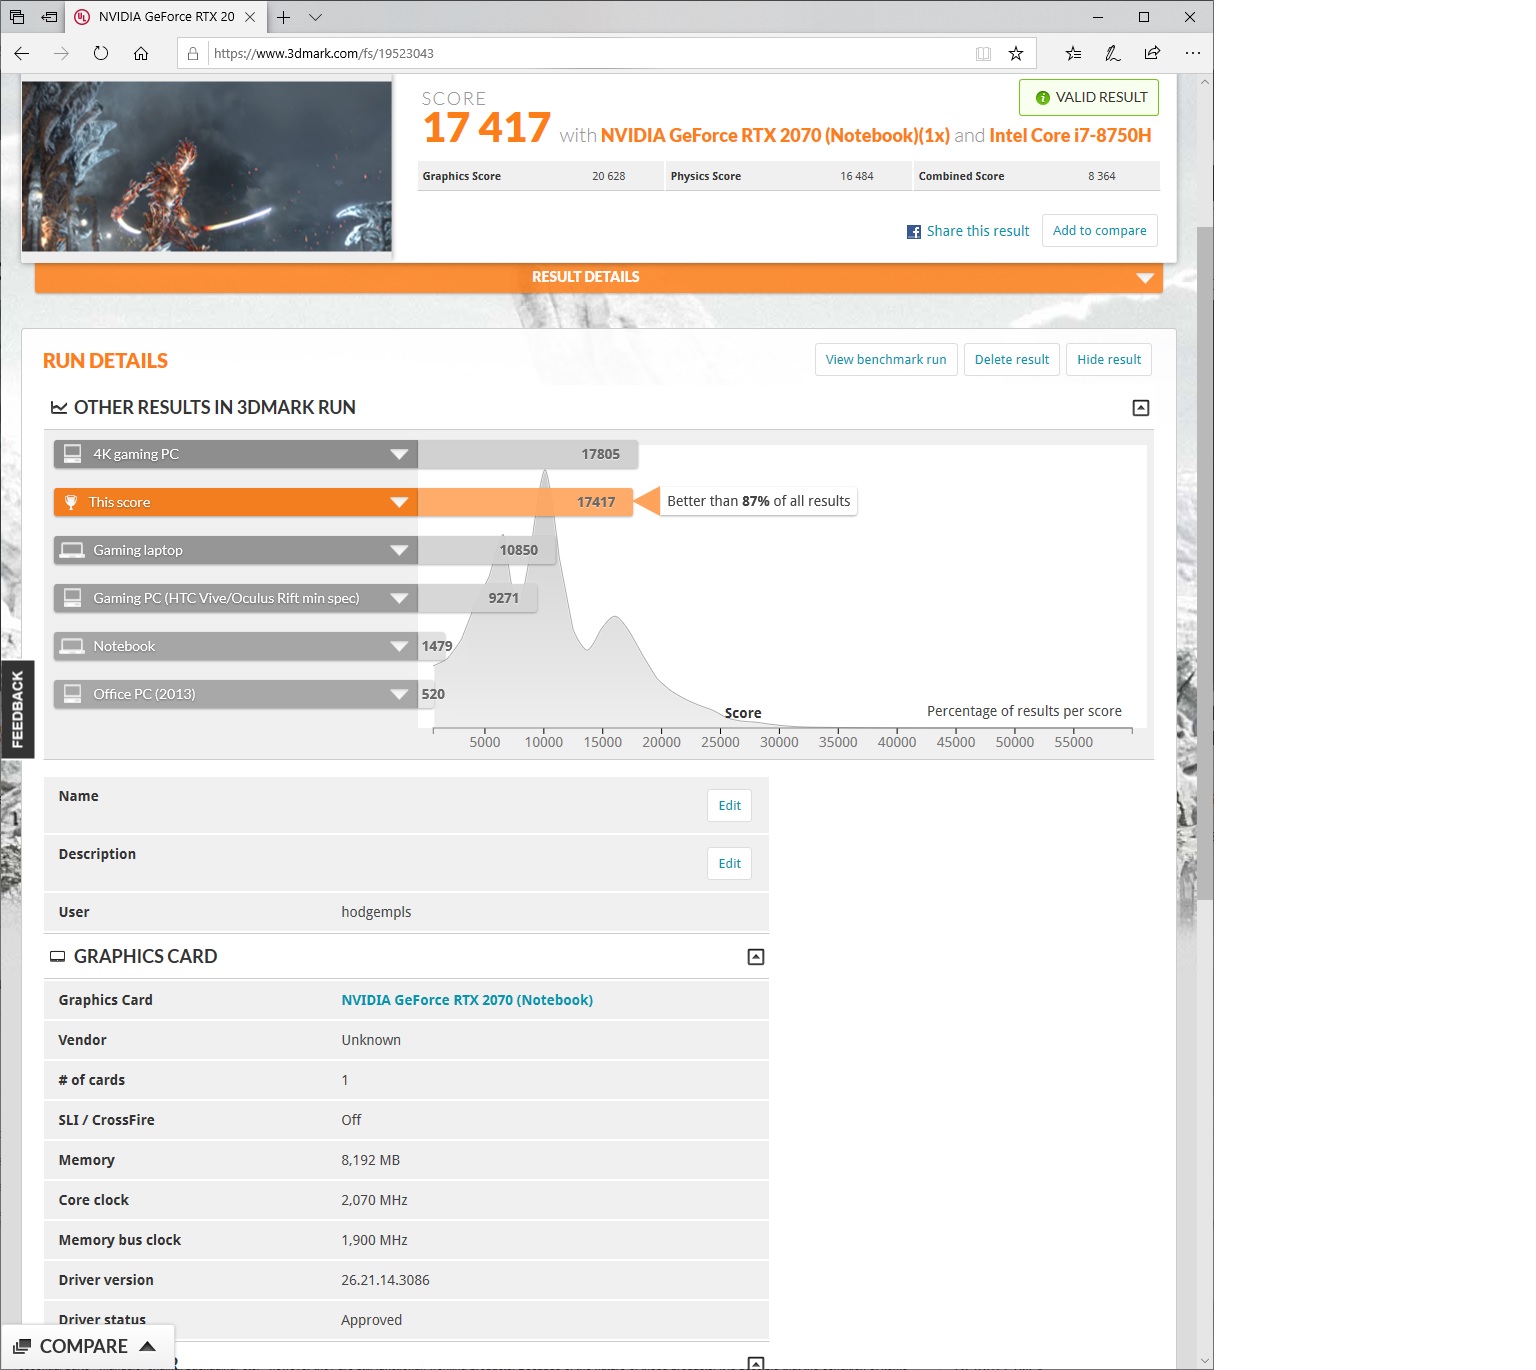Expand the Notebook dropdown
This screenshot has height=1370, width=1536.
point(399,646)
